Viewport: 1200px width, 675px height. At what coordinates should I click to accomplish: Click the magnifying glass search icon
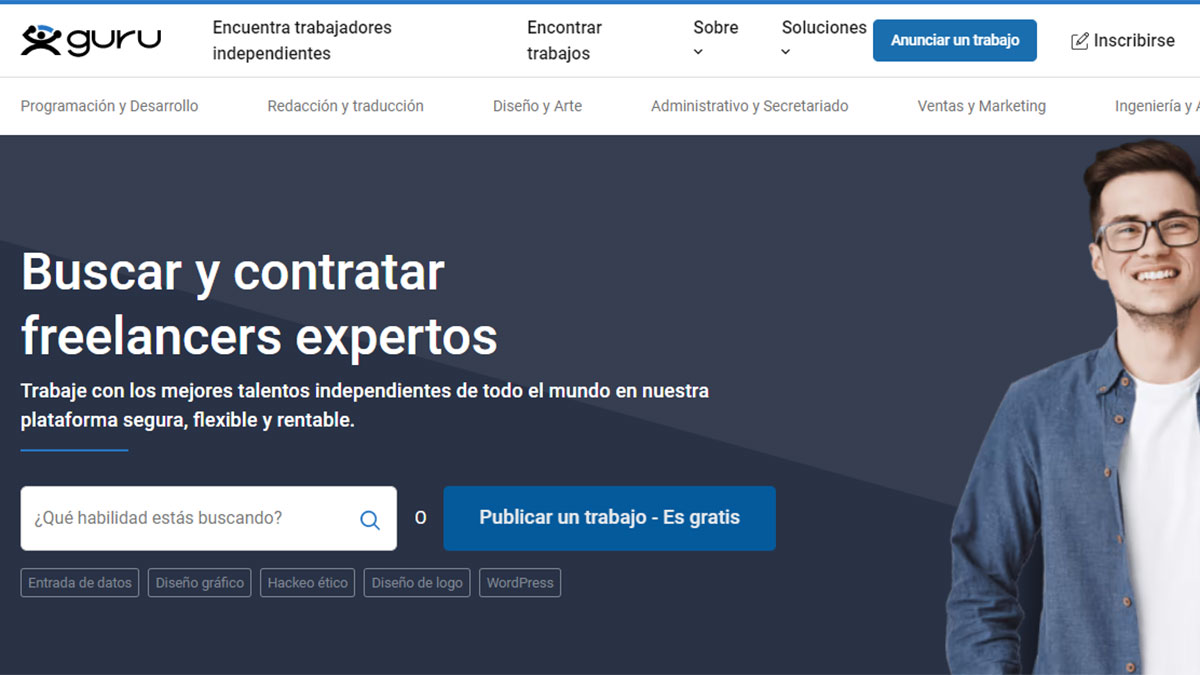tap(370, 519)
